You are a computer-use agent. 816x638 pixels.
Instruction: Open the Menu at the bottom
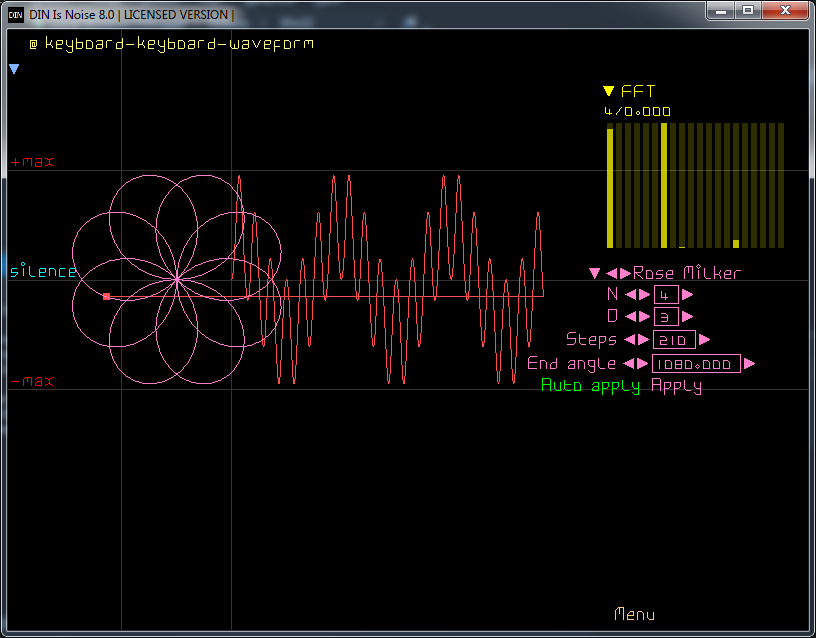tap(634, 614)
